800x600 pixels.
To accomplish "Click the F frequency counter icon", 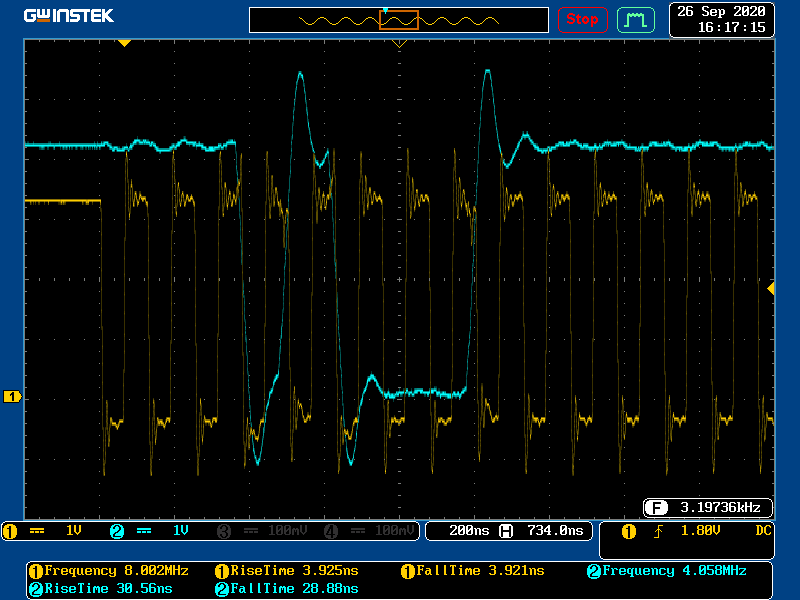I will coord(655,506).
